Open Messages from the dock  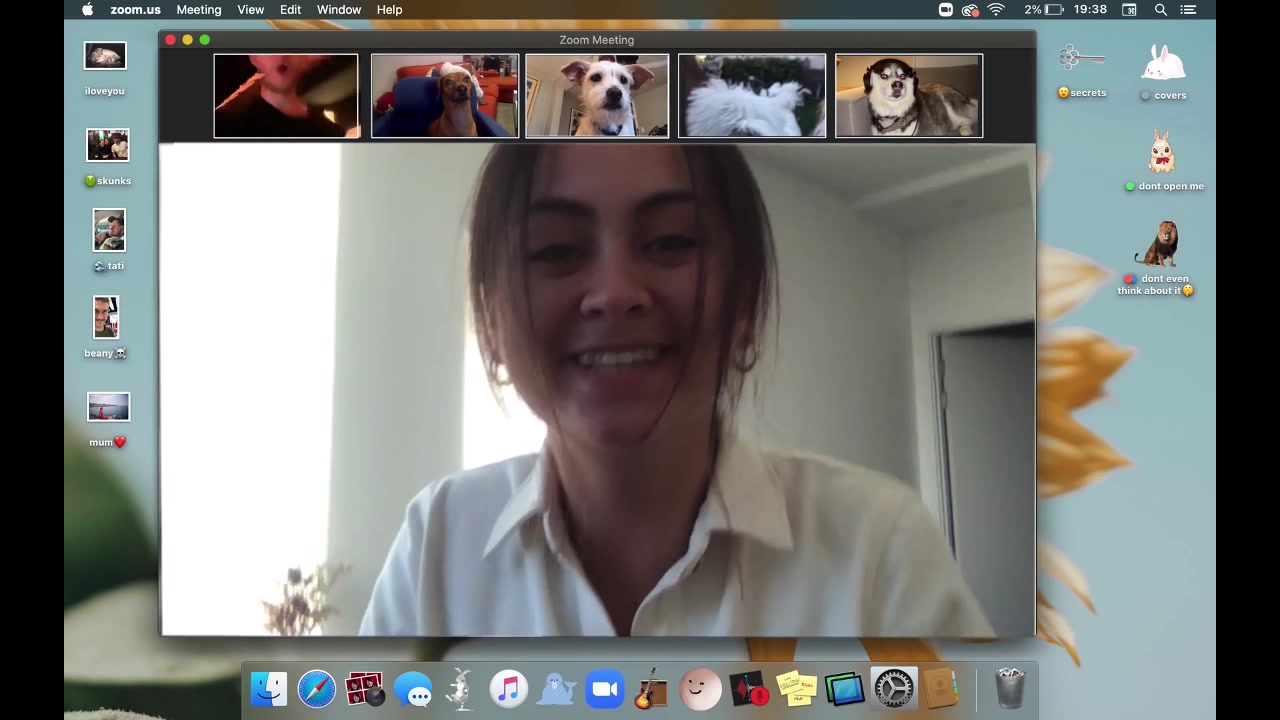pyautogui.click(x=413, y=690)
